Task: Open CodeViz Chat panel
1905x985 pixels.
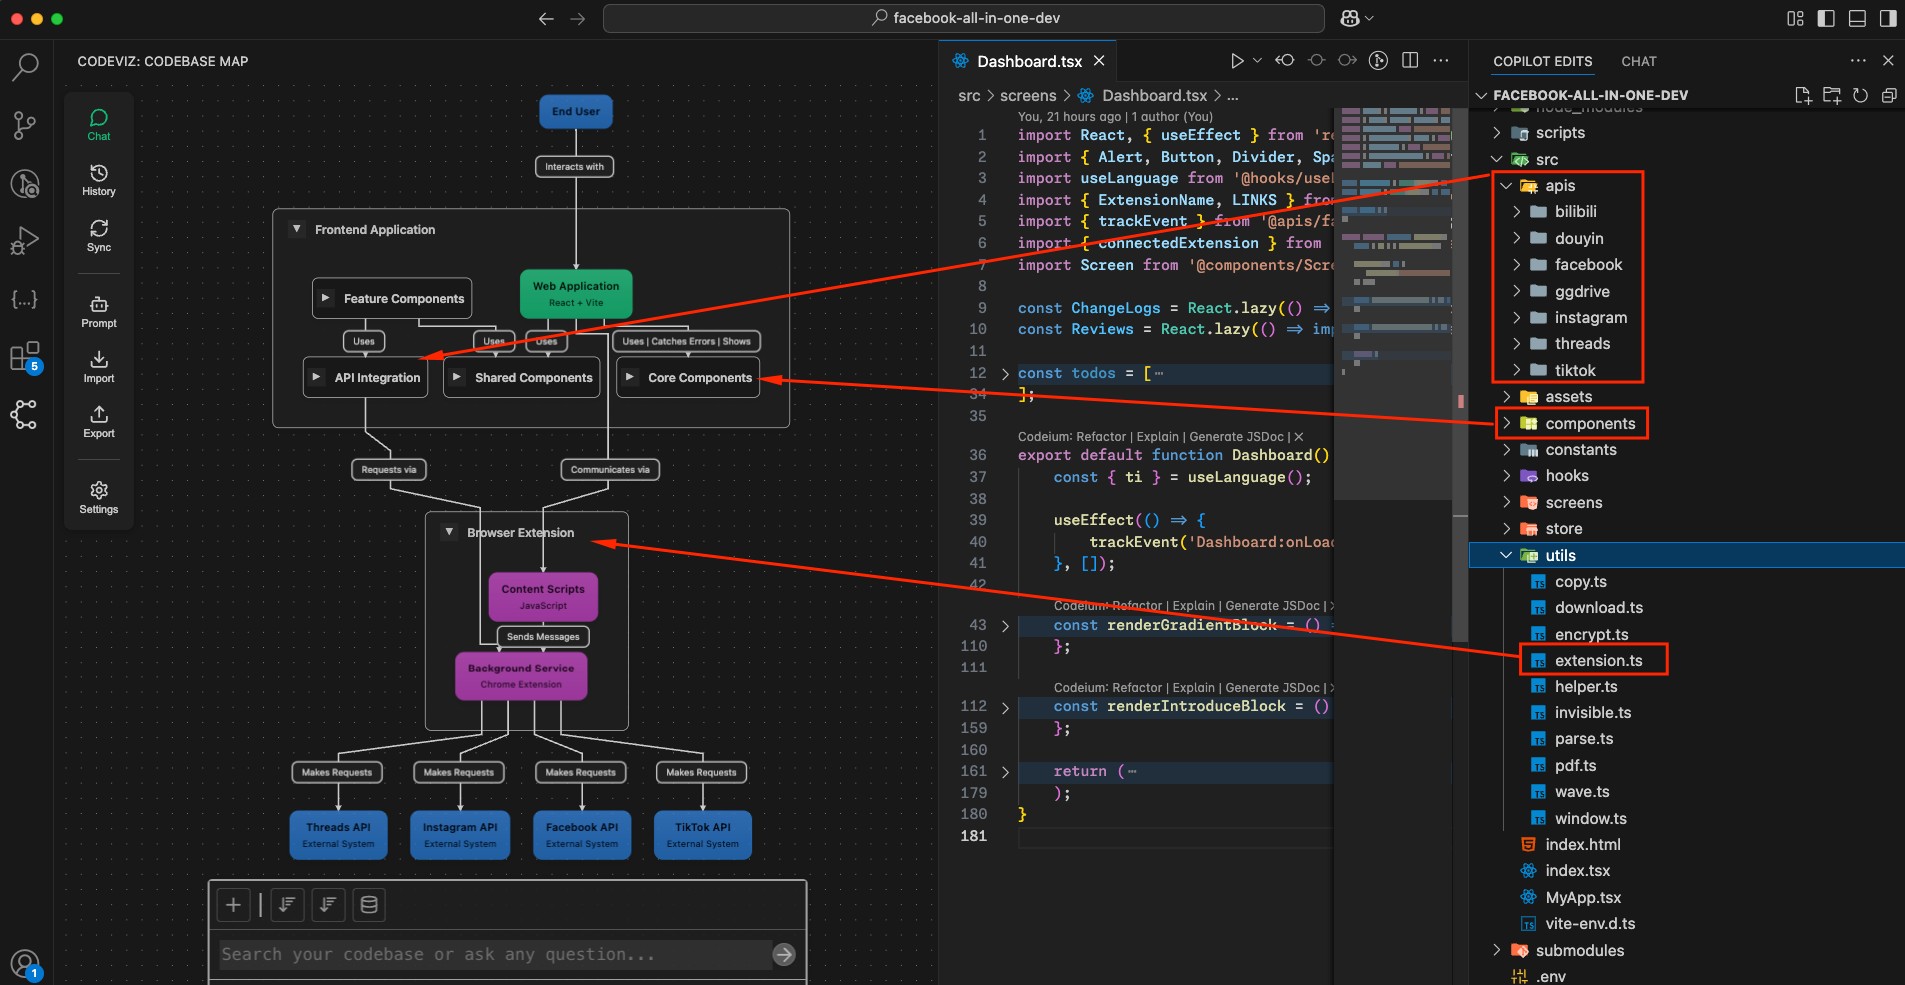Action: 99,125
